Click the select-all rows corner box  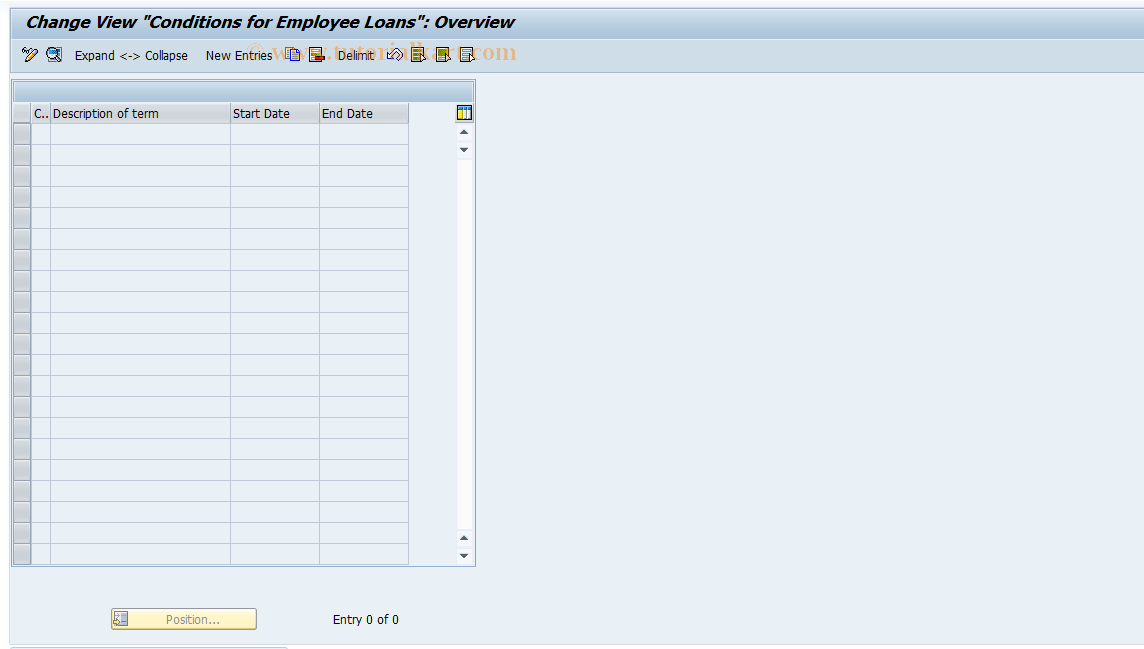(22, 114)
